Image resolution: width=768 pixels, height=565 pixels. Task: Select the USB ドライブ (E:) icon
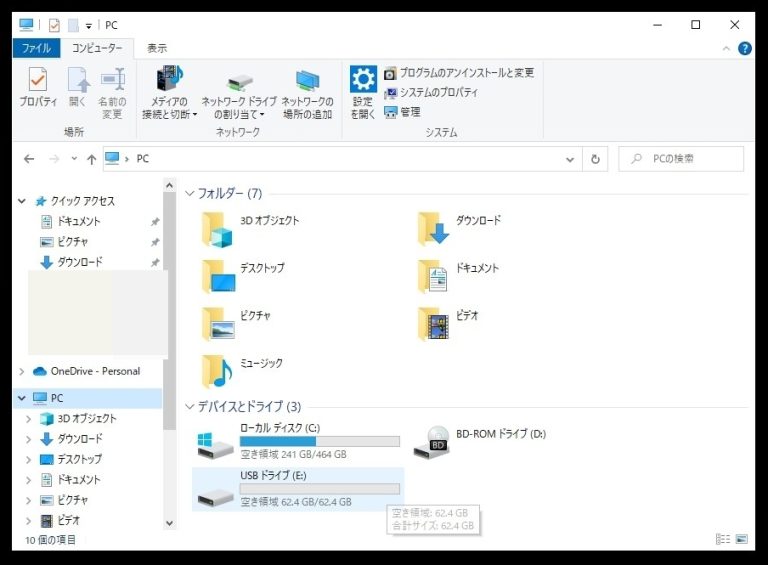216,497
